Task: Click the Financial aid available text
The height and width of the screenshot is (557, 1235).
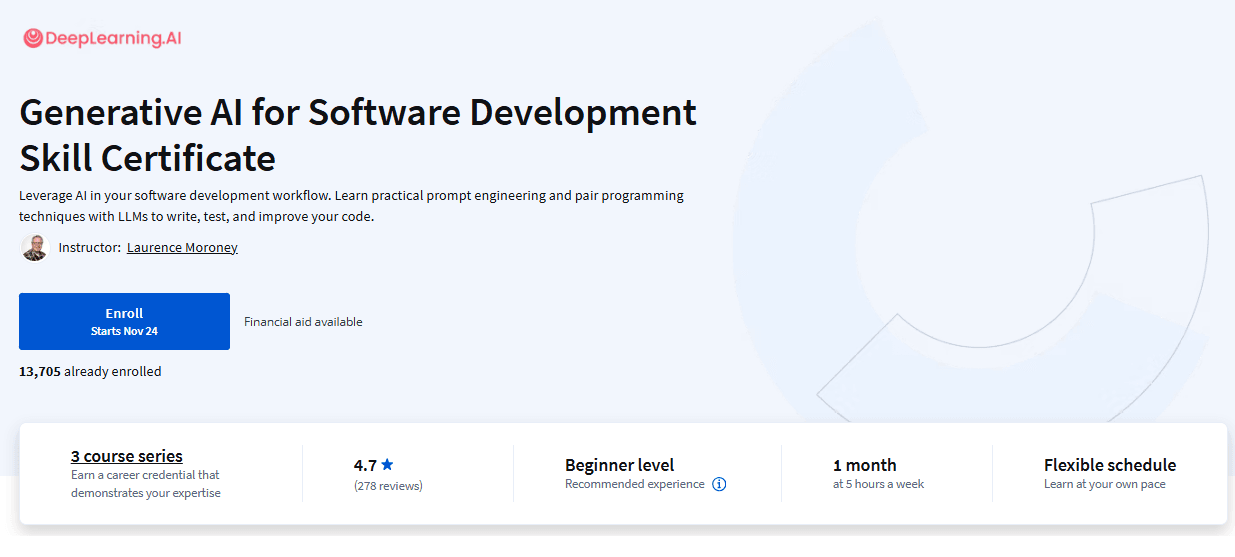Action: (303, 322)
